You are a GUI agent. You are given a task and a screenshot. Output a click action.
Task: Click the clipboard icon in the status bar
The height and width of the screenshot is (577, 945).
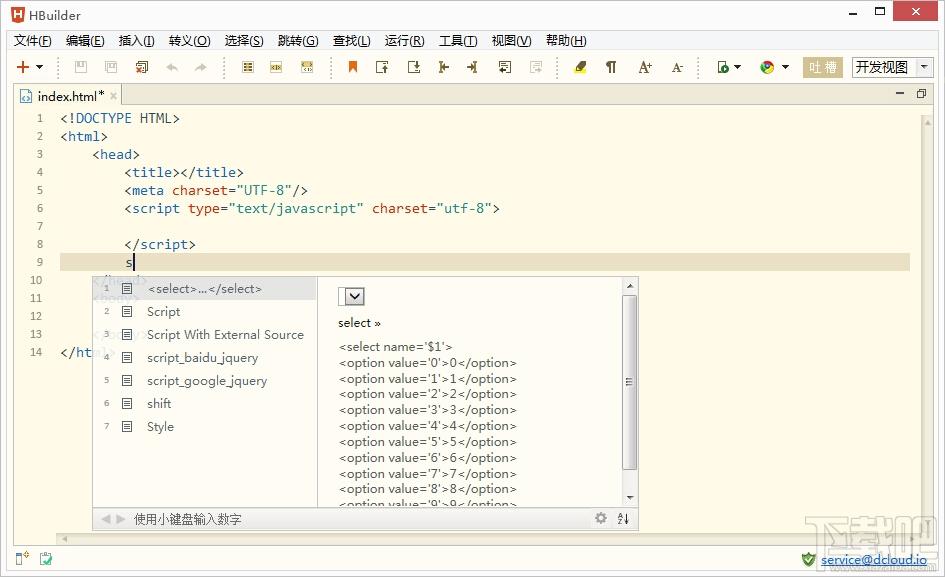click(x=46, y=559)
